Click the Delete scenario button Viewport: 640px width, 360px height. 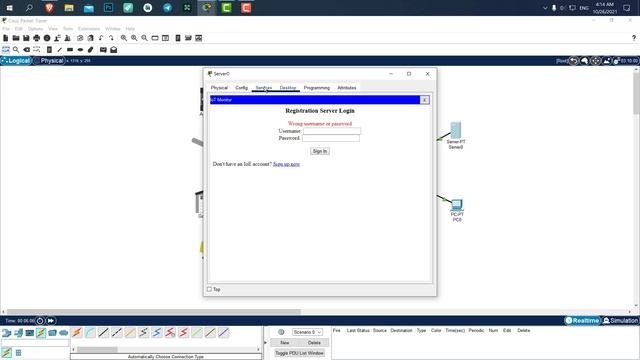314,342
